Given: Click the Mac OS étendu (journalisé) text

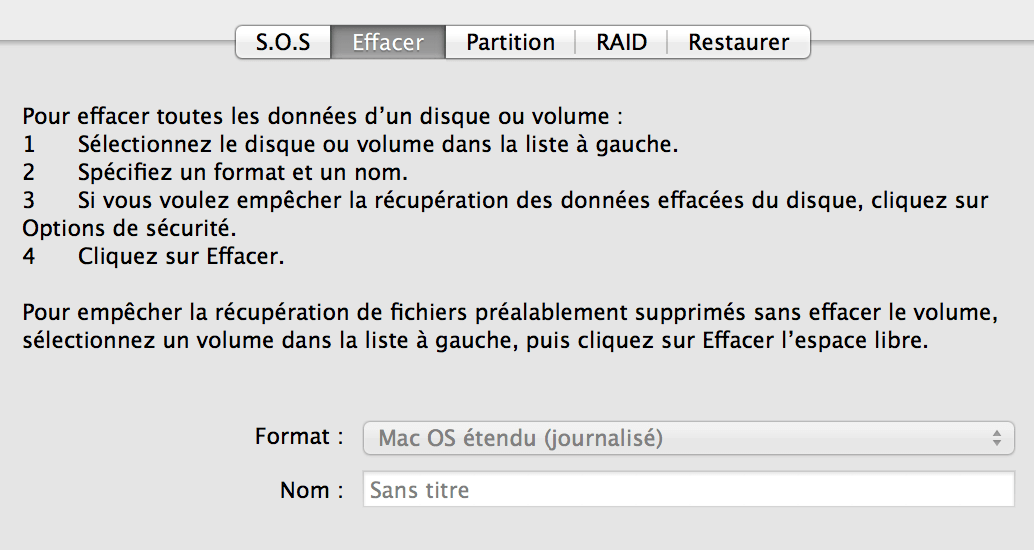Looking at the screenshot, I should (520, 438).
